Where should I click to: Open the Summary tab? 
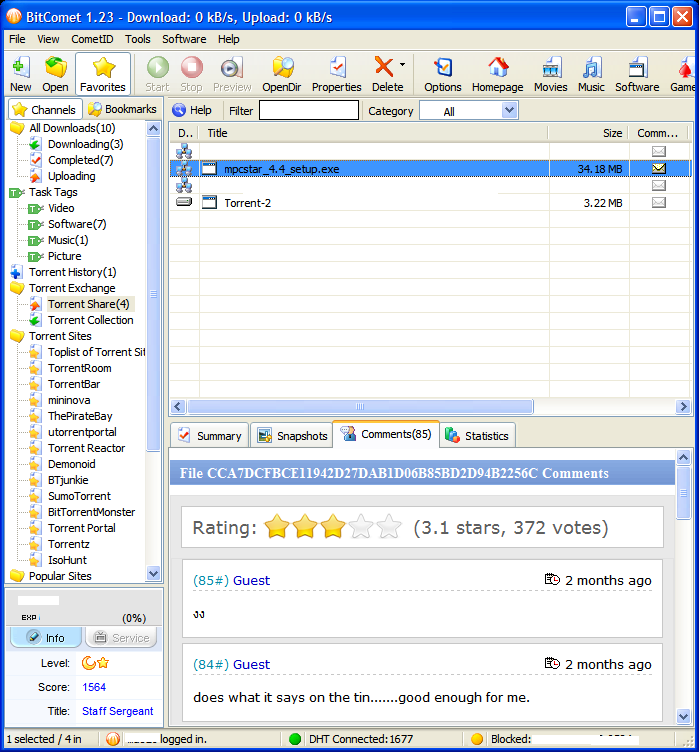tap(210, 435)
